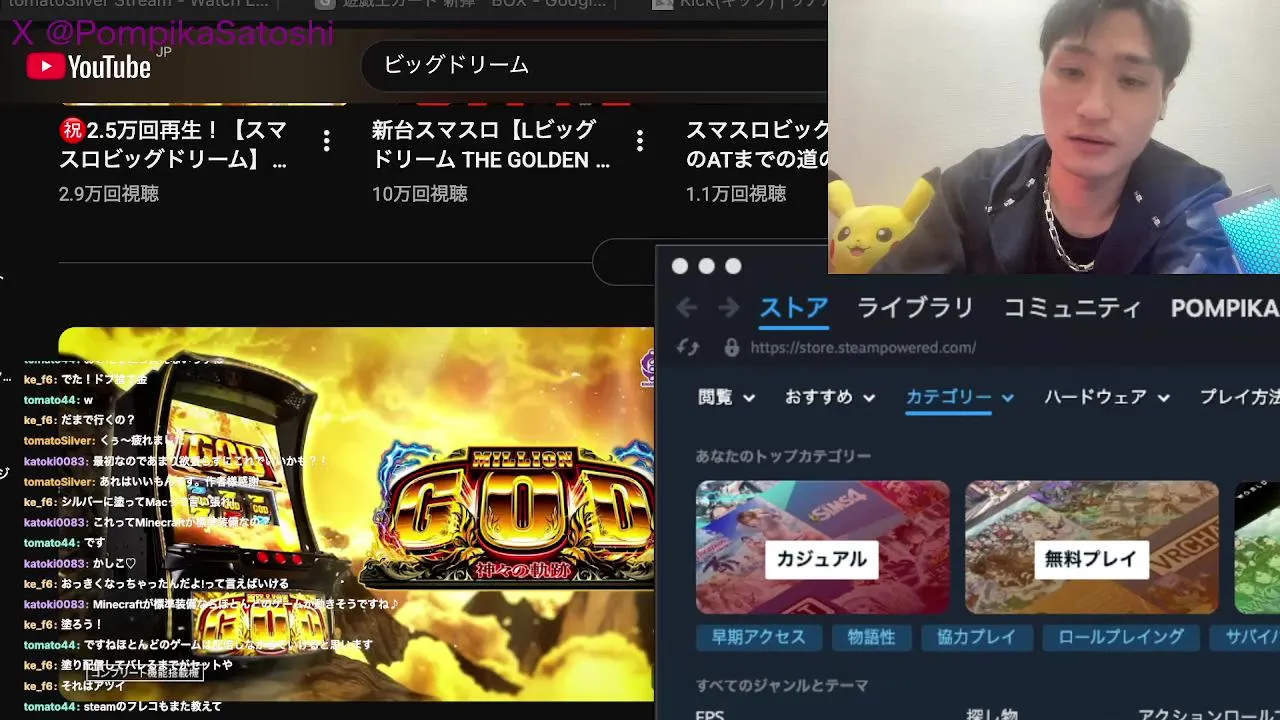Image resolution: width=1280 pixels, height=720 pixels.
Task: Switch to the 遊戯王カード Google browser tab
Action: click(x=460, y=5)
